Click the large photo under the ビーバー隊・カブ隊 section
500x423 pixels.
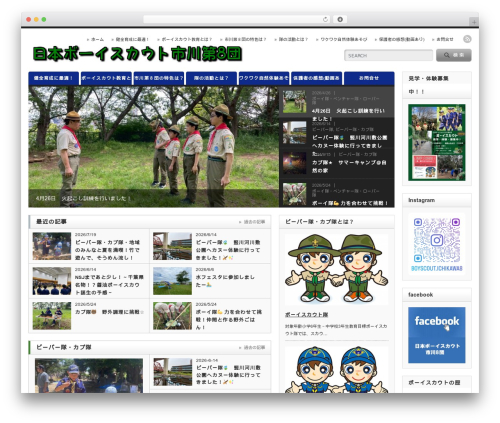click(x=89, y=375)
